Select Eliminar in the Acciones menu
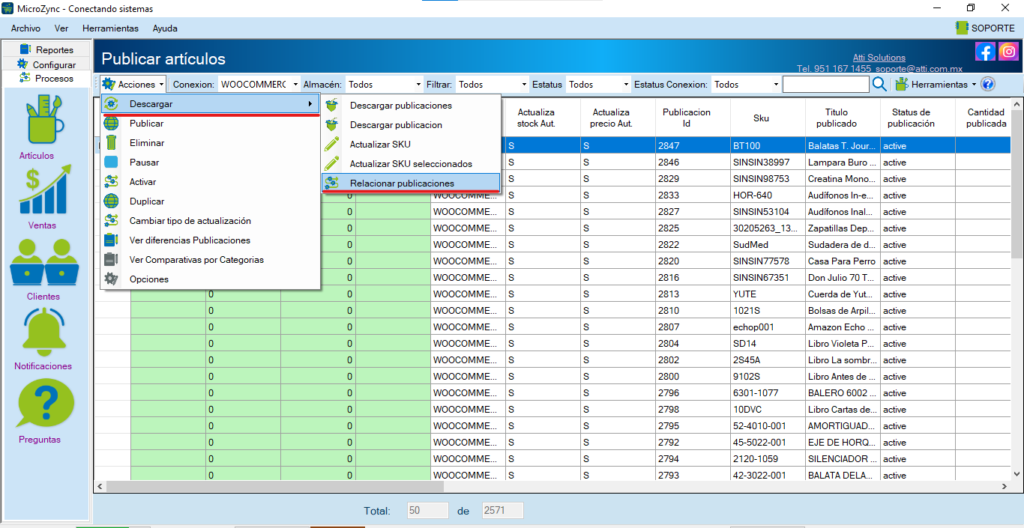This screenshot has height=528, width=1024. (210, 142)
